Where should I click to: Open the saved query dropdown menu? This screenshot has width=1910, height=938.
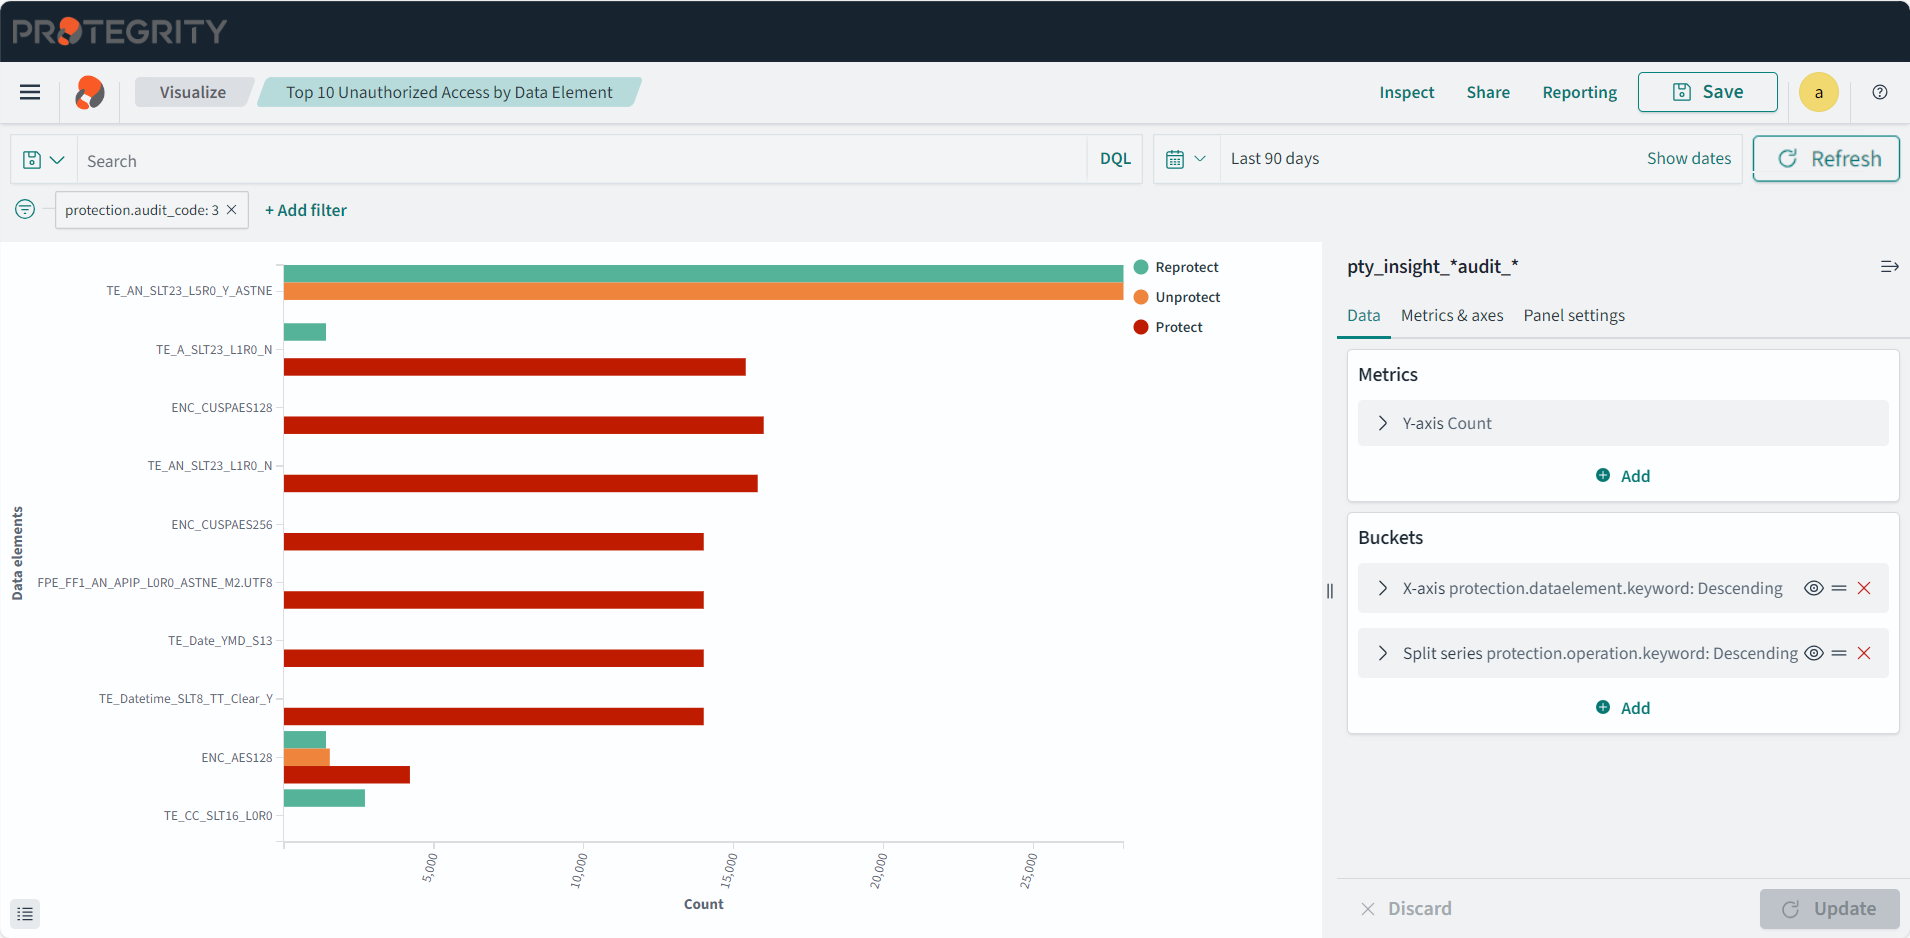[x=44, y=160]
